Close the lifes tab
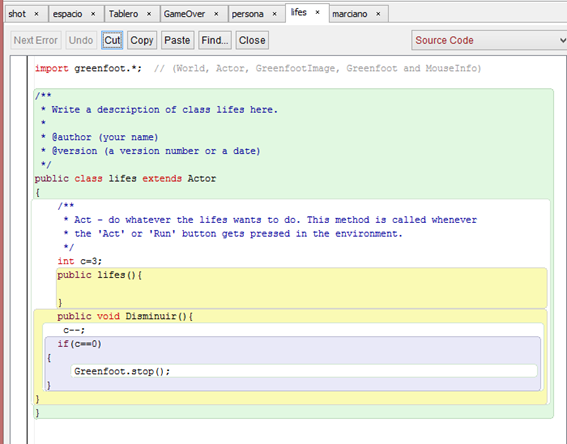 (x=317, y=12)
